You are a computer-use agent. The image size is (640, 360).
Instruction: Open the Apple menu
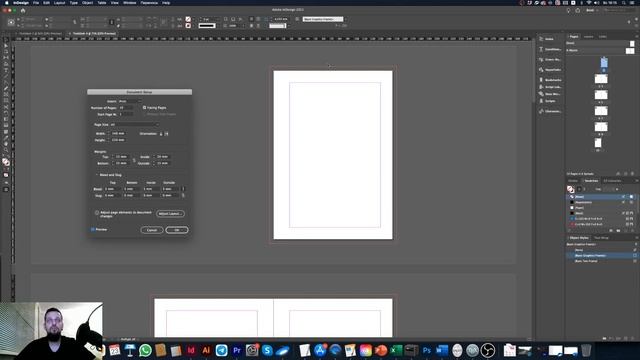point(7,3)
